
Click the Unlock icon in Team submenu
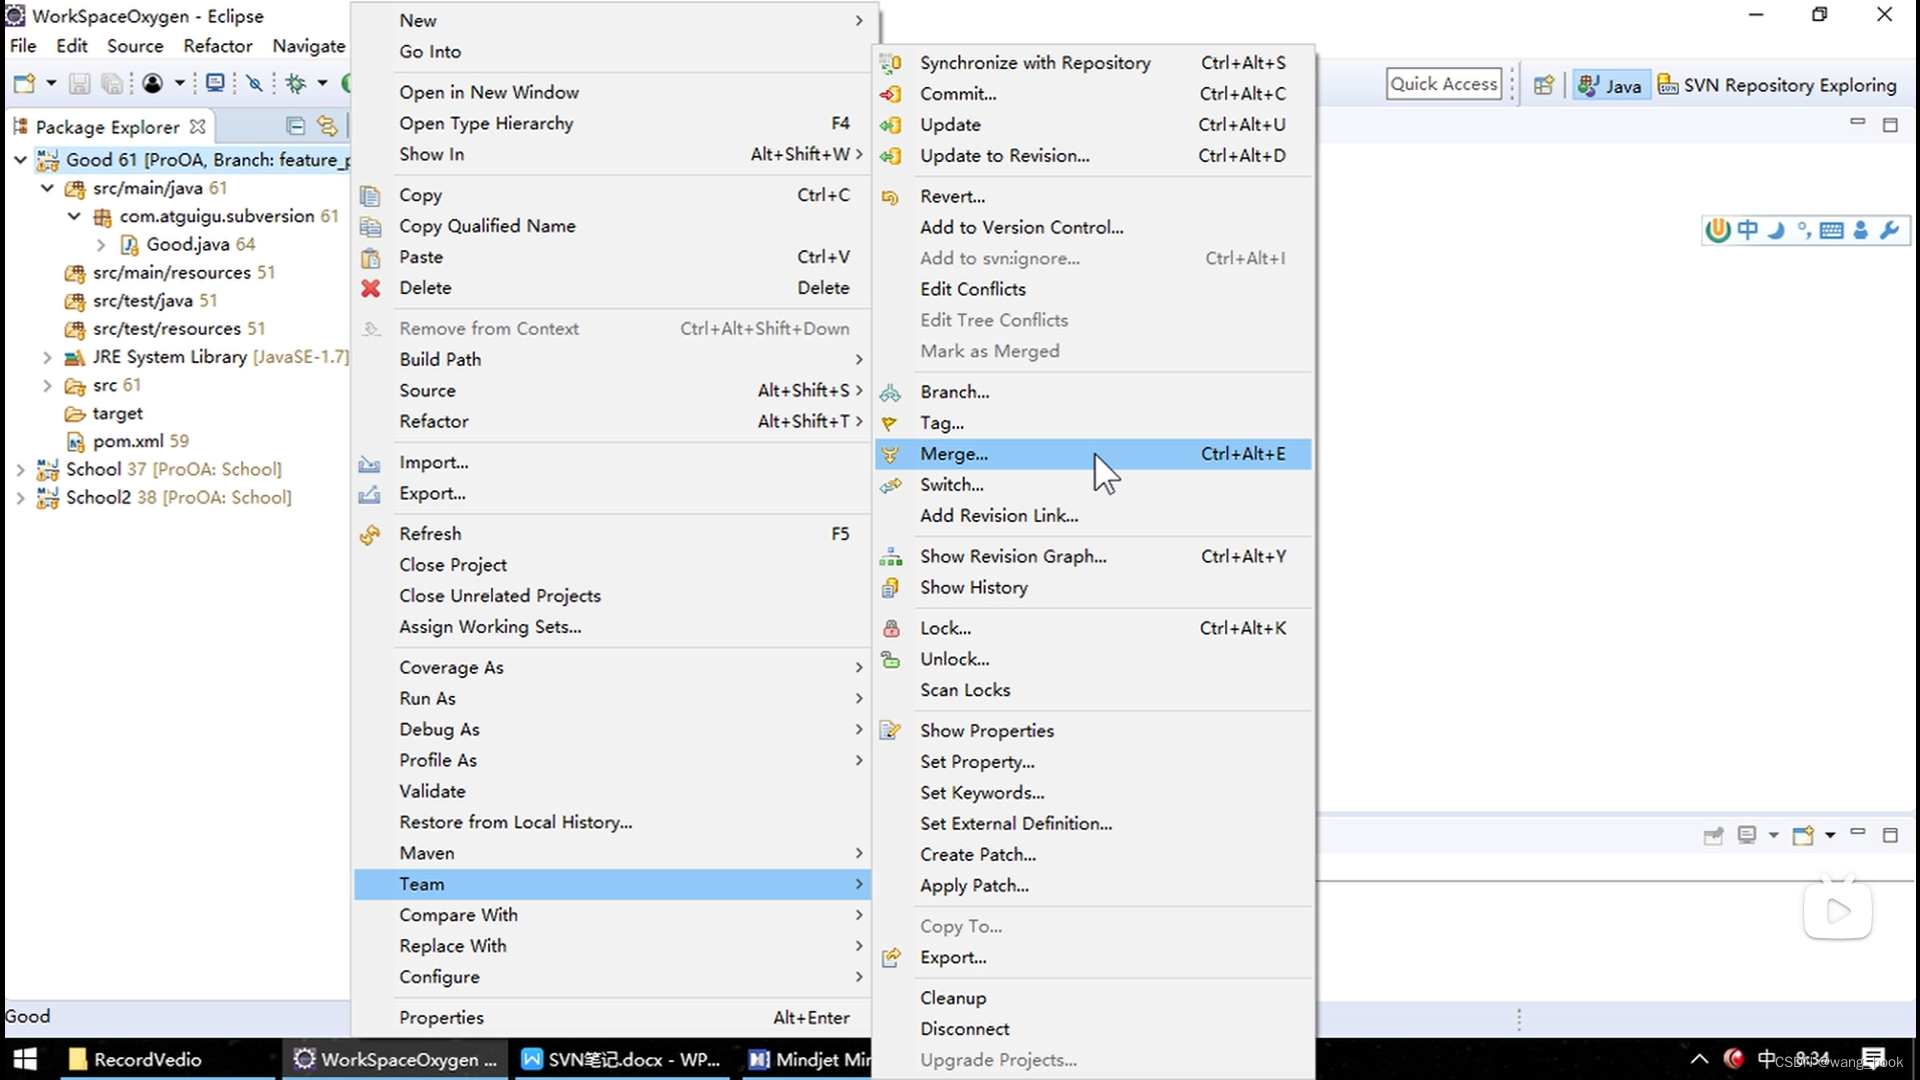890,660
